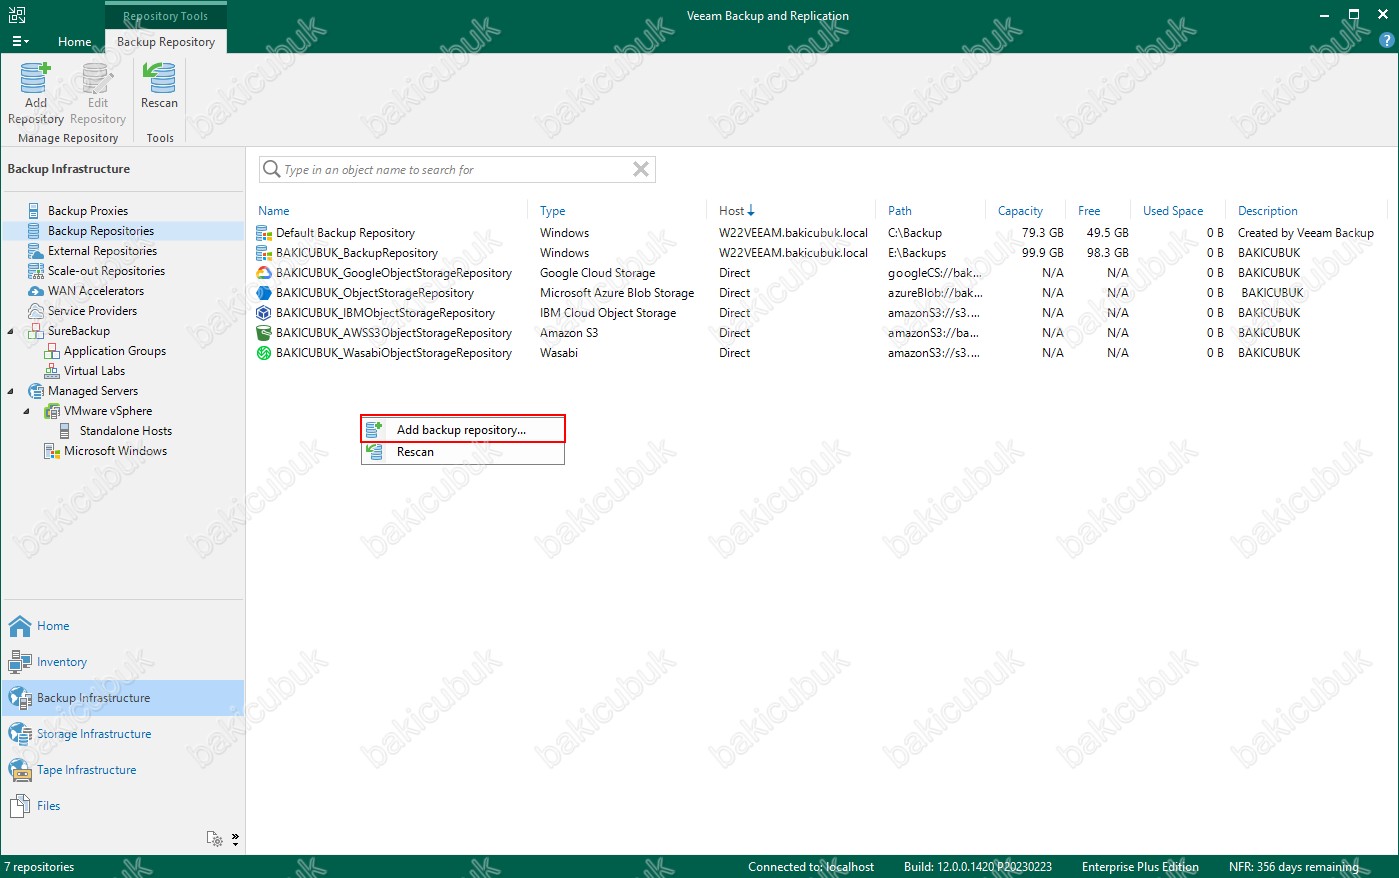Select Virtual Labs tree item
1399x878 pixels.
coord(94,371)
